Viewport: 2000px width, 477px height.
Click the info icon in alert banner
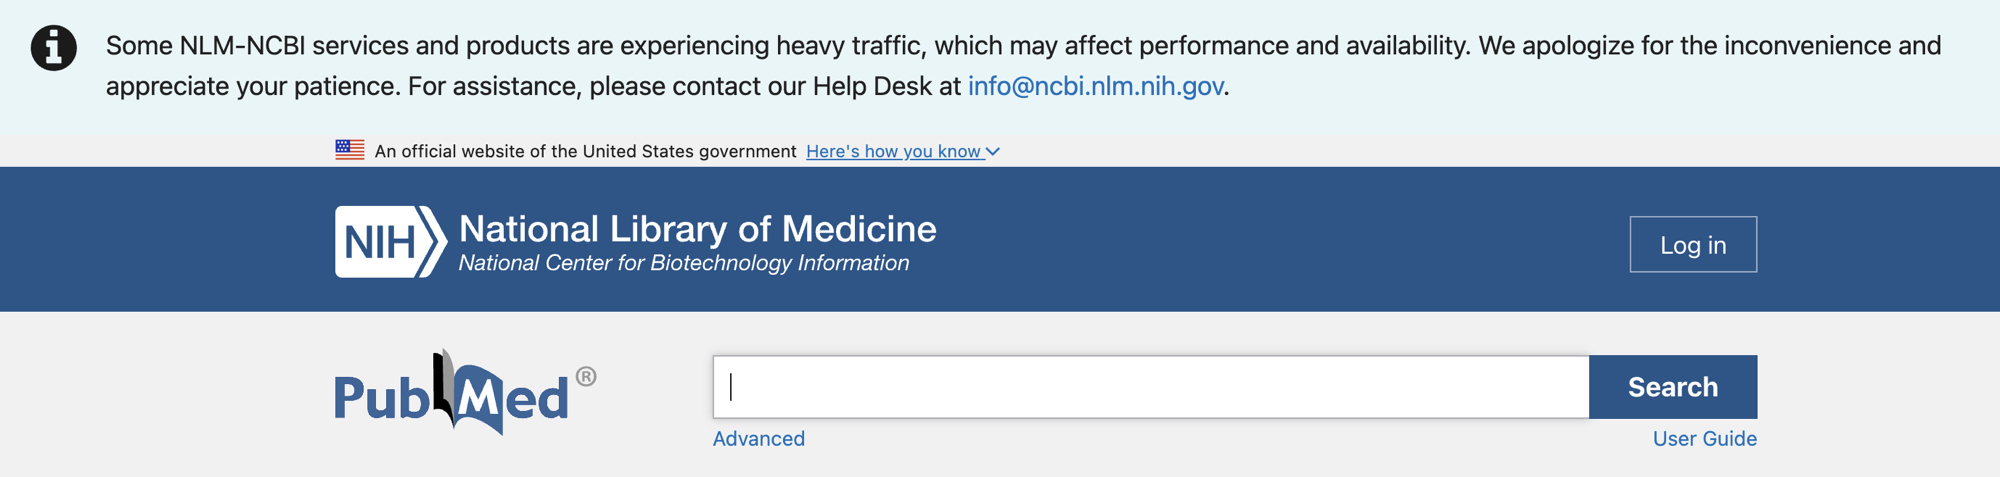click(54, 48)
